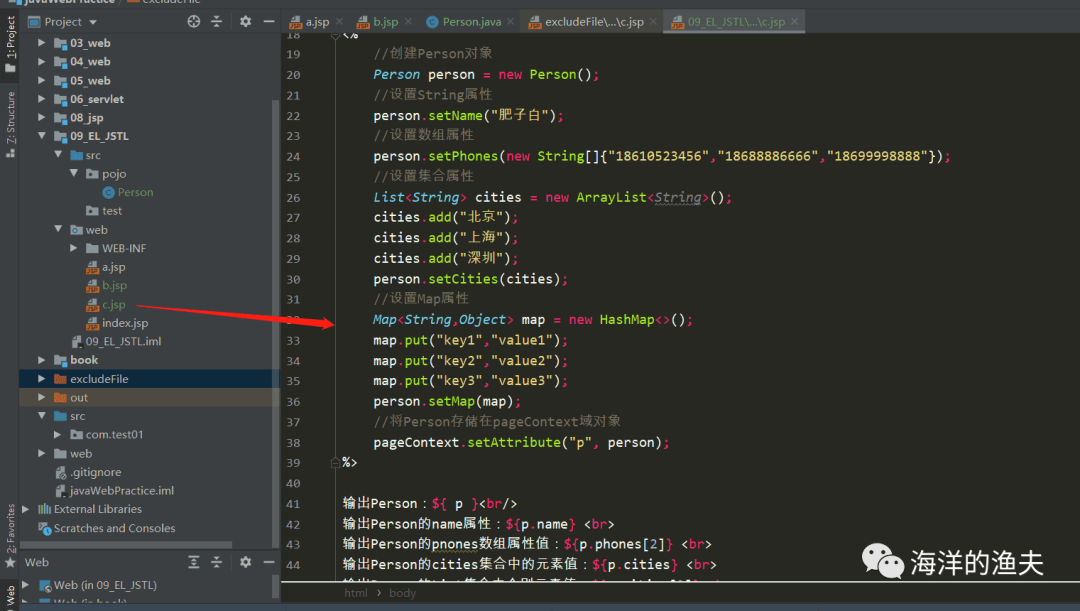Click the text pageContext.setAttribute on line 38

(467, 443)
